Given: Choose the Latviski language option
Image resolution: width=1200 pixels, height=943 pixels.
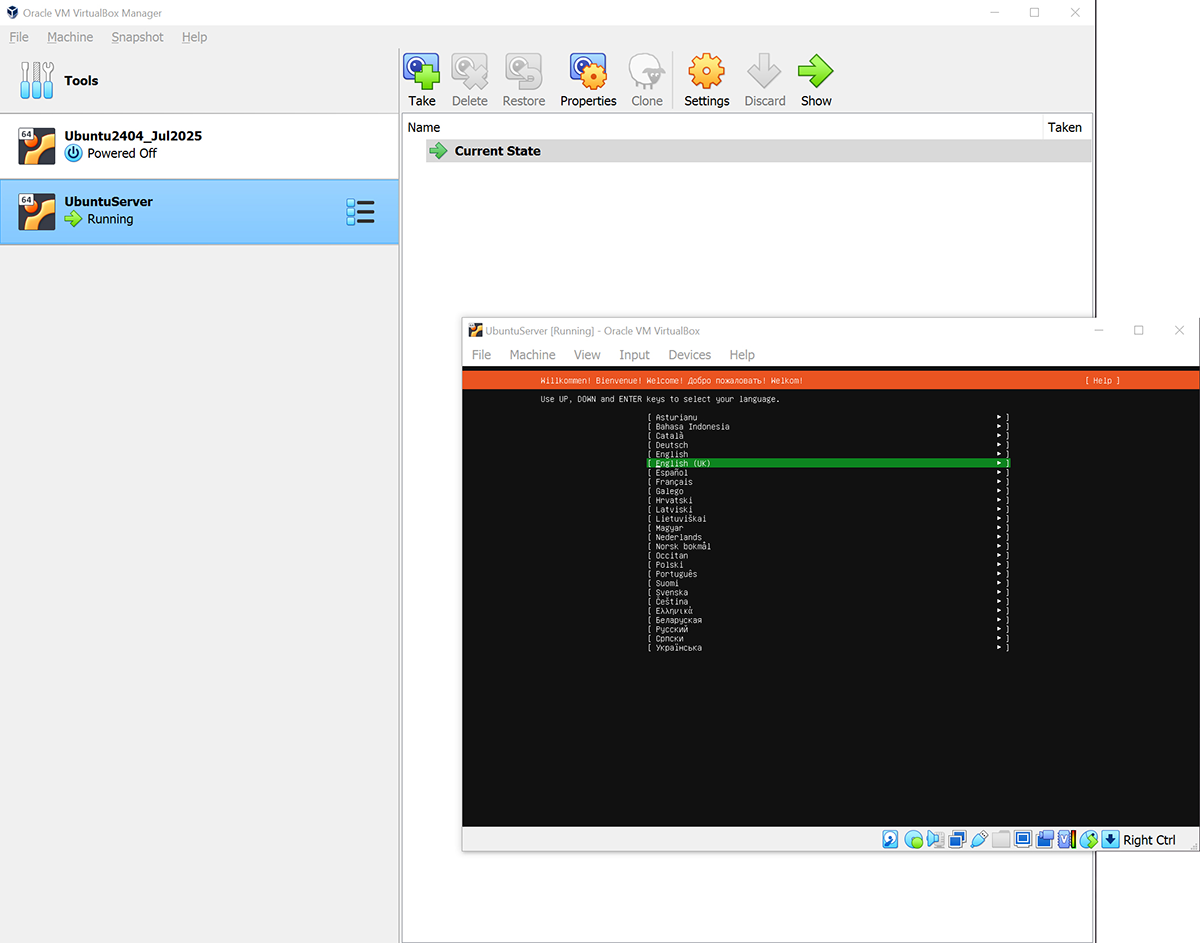Looking at the screenshot, I should [x=828, y=510].
